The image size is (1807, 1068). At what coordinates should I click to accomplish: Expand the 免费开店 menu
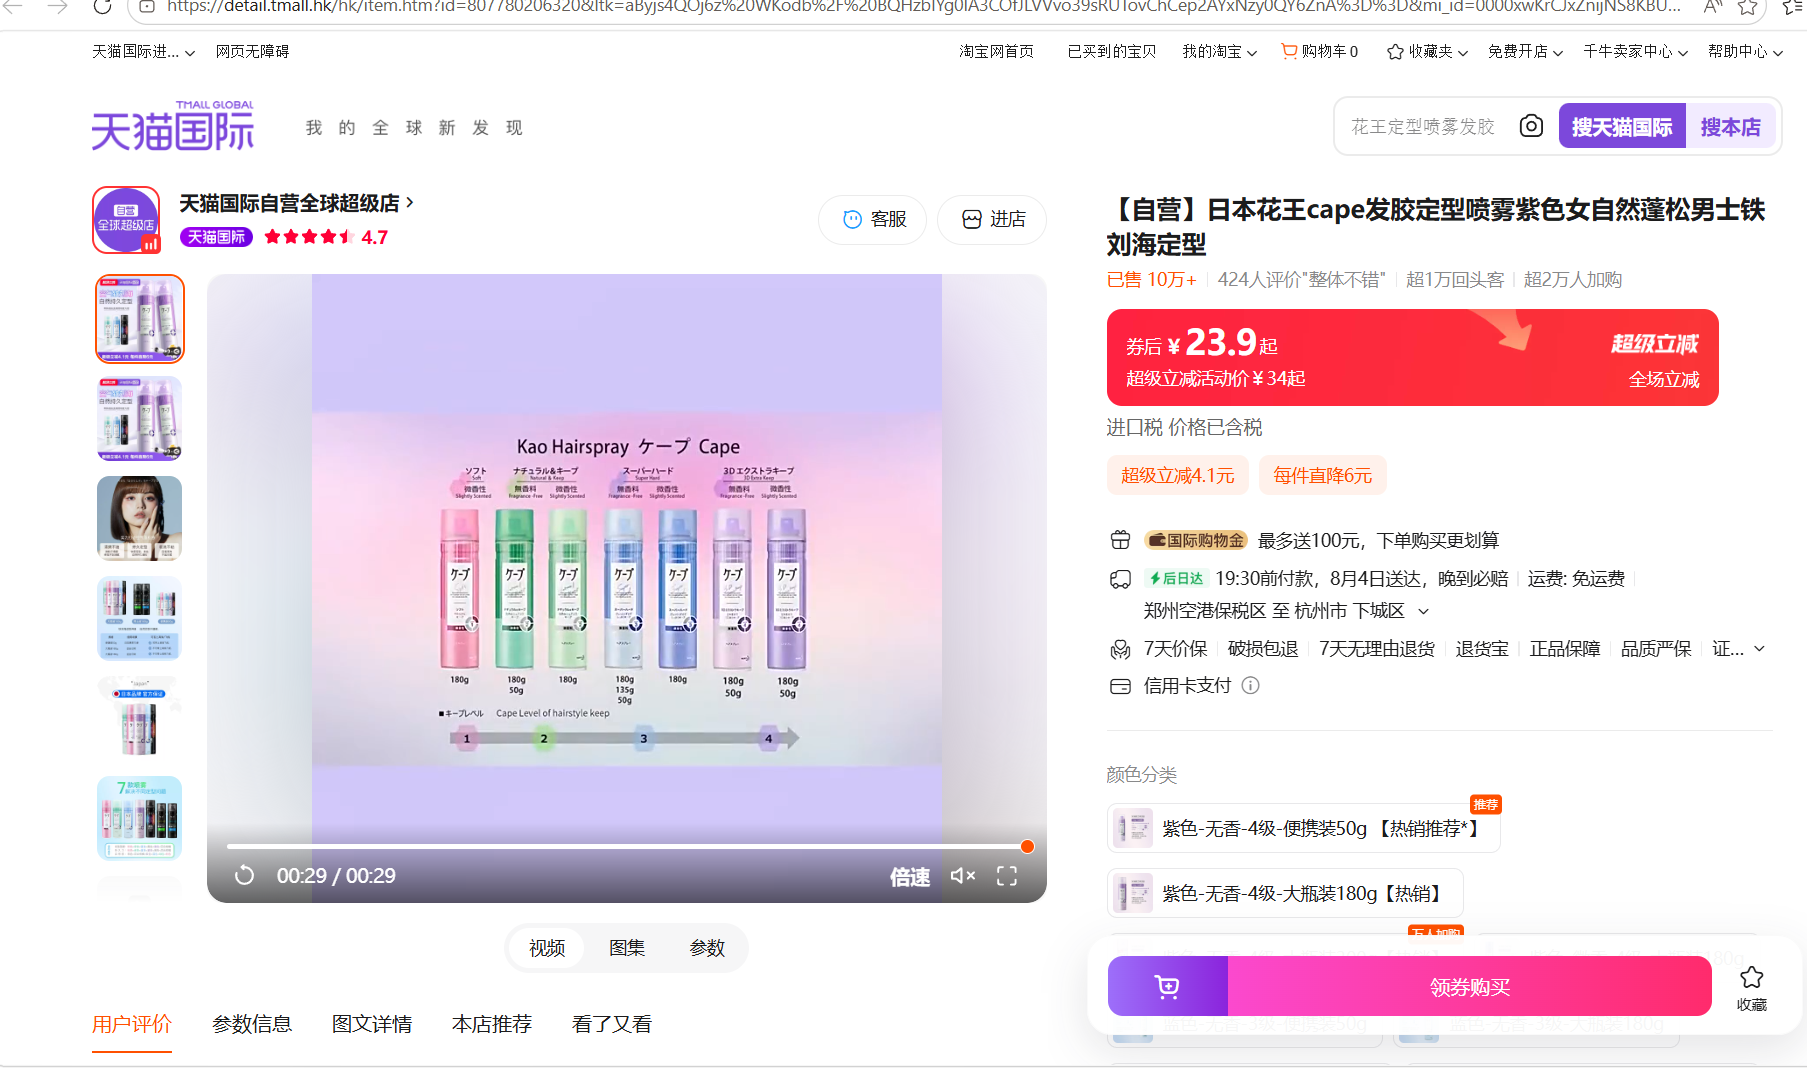[1525, 51]
